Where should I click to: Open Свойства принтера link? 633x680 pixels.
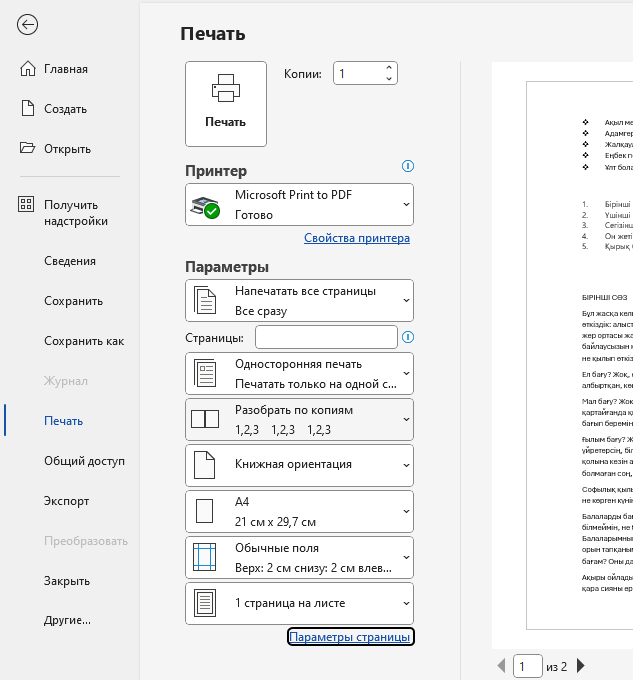click(356, 238)
